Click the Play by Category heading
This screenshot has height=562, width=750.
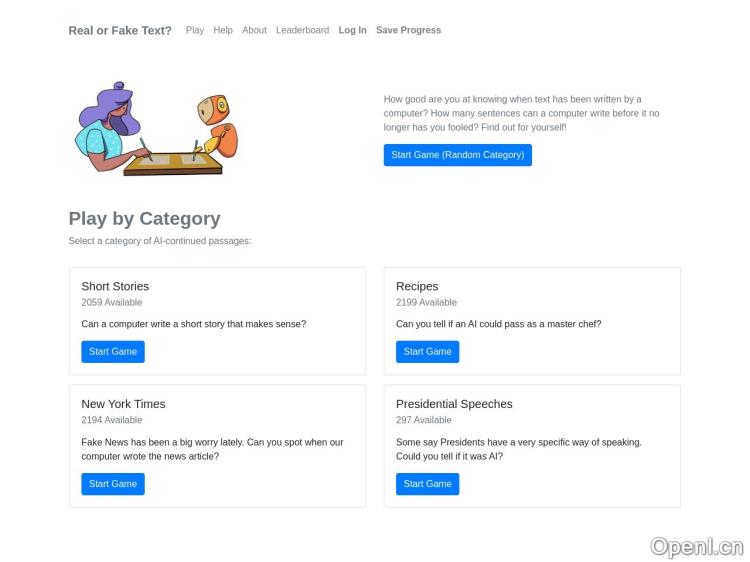(x=144, y=218)
